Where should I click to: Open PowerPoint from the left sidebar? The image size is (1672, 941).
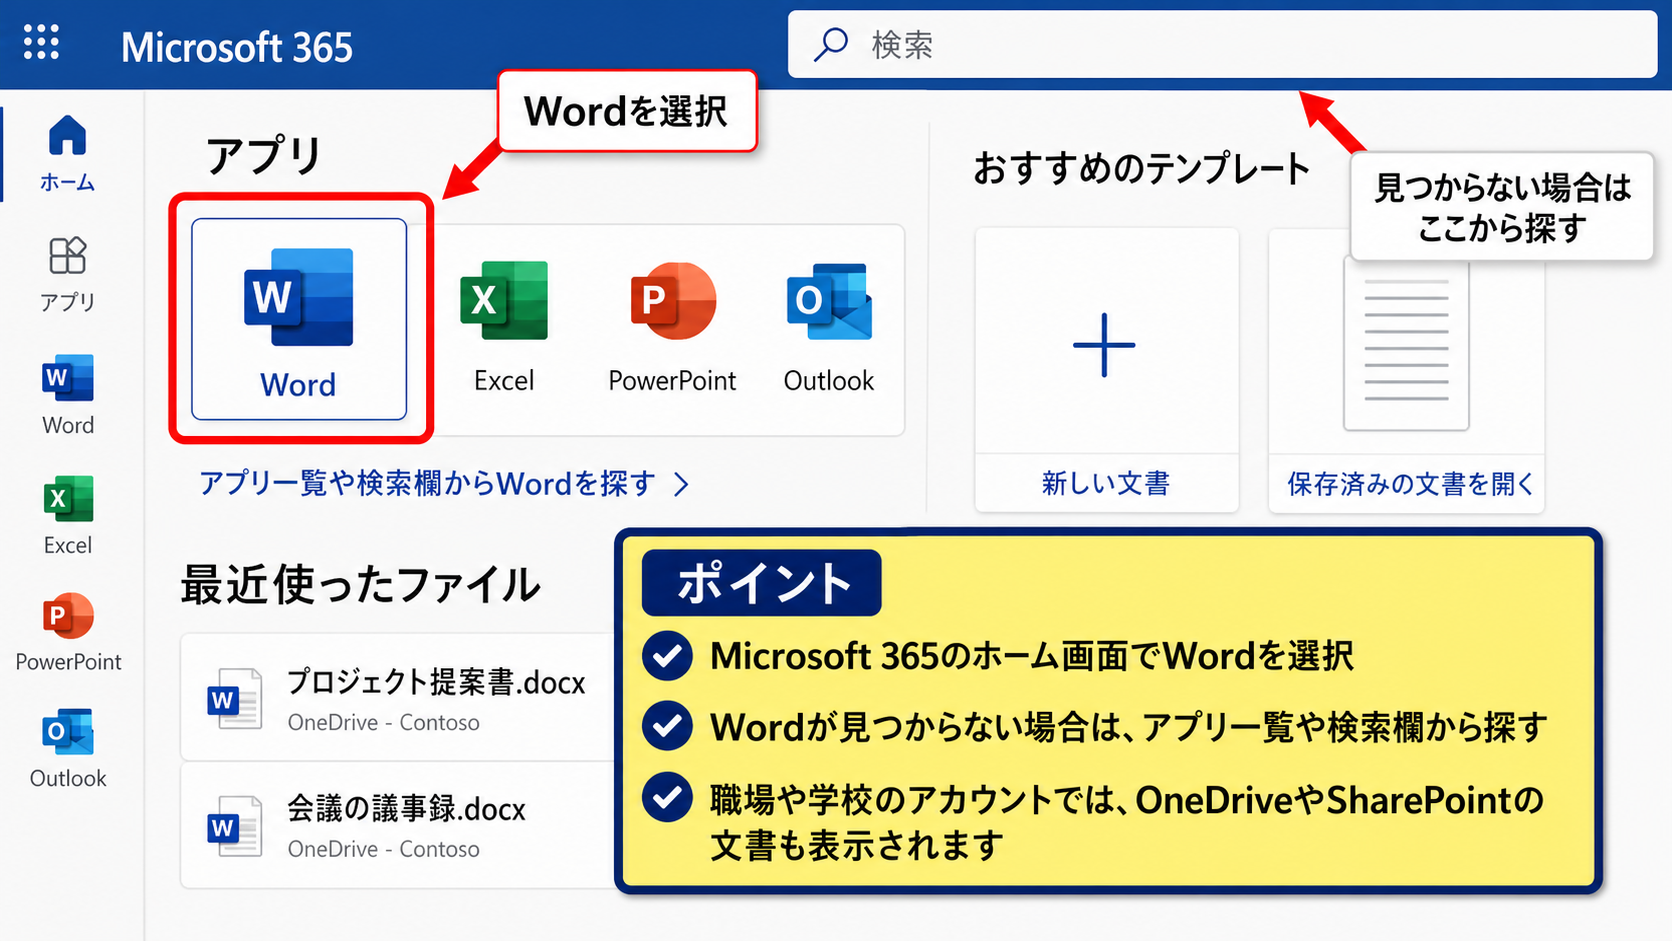pos(68,633)
